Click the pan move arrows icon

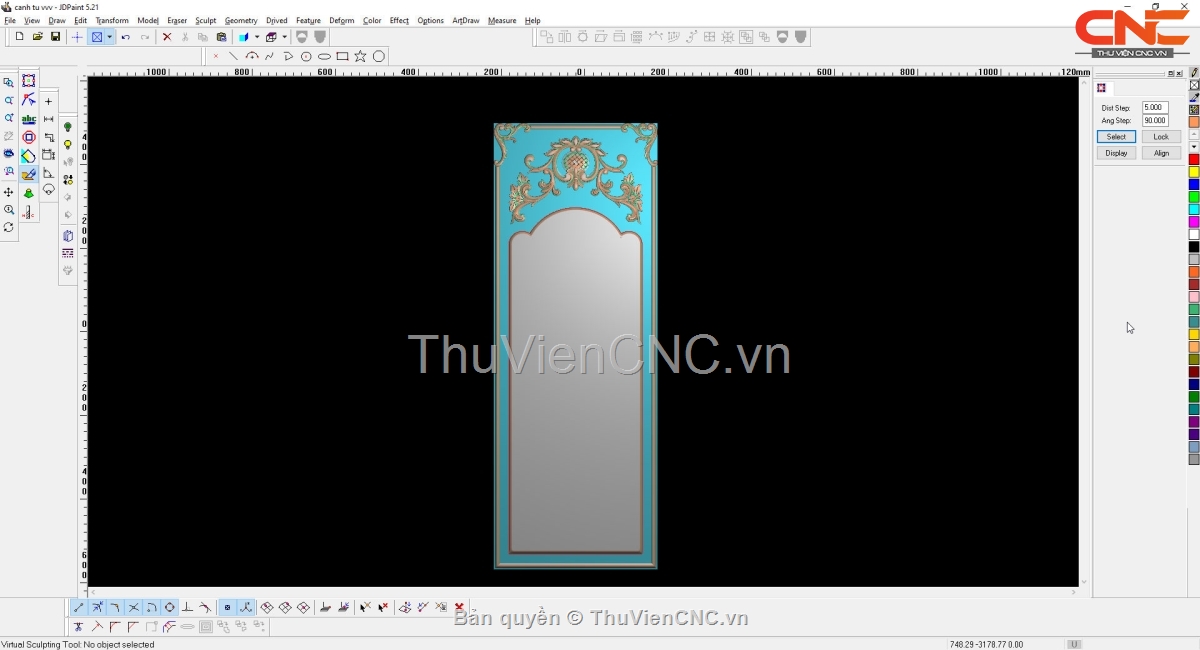point(9,192)
